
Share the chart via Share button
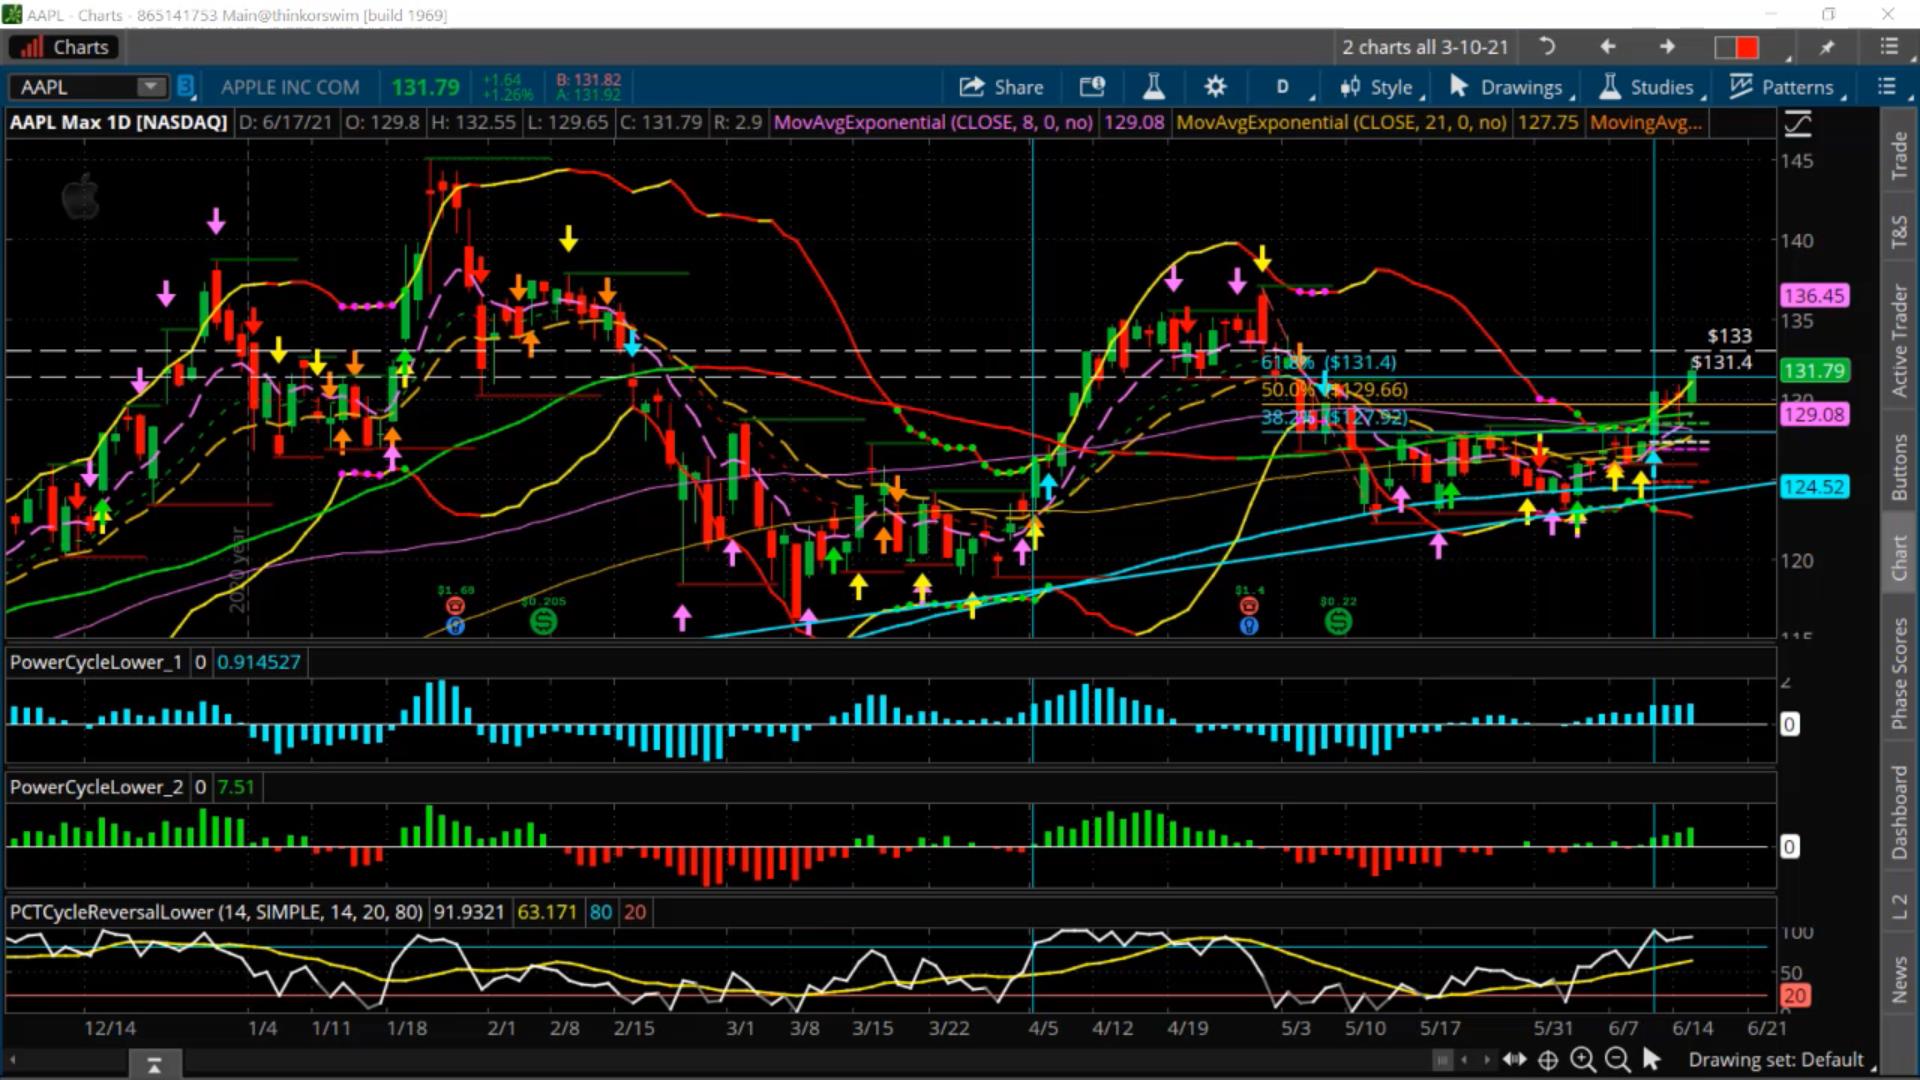click(1001, 87)
